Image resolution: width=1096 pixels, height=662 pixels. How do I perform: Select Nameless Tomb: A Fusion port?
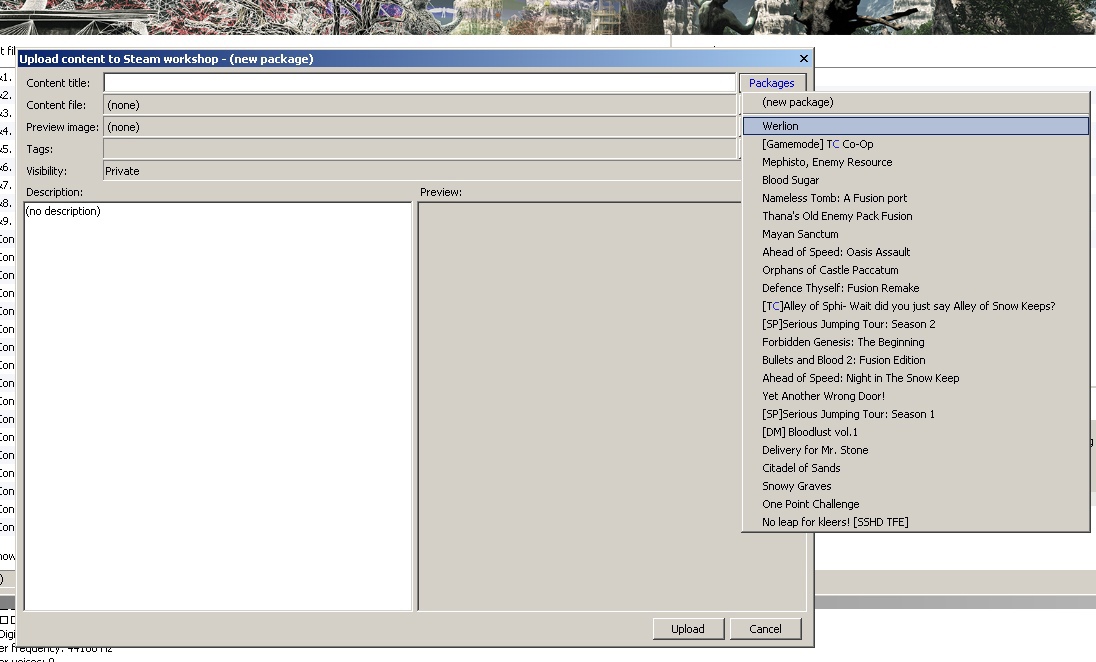[916, 198]
